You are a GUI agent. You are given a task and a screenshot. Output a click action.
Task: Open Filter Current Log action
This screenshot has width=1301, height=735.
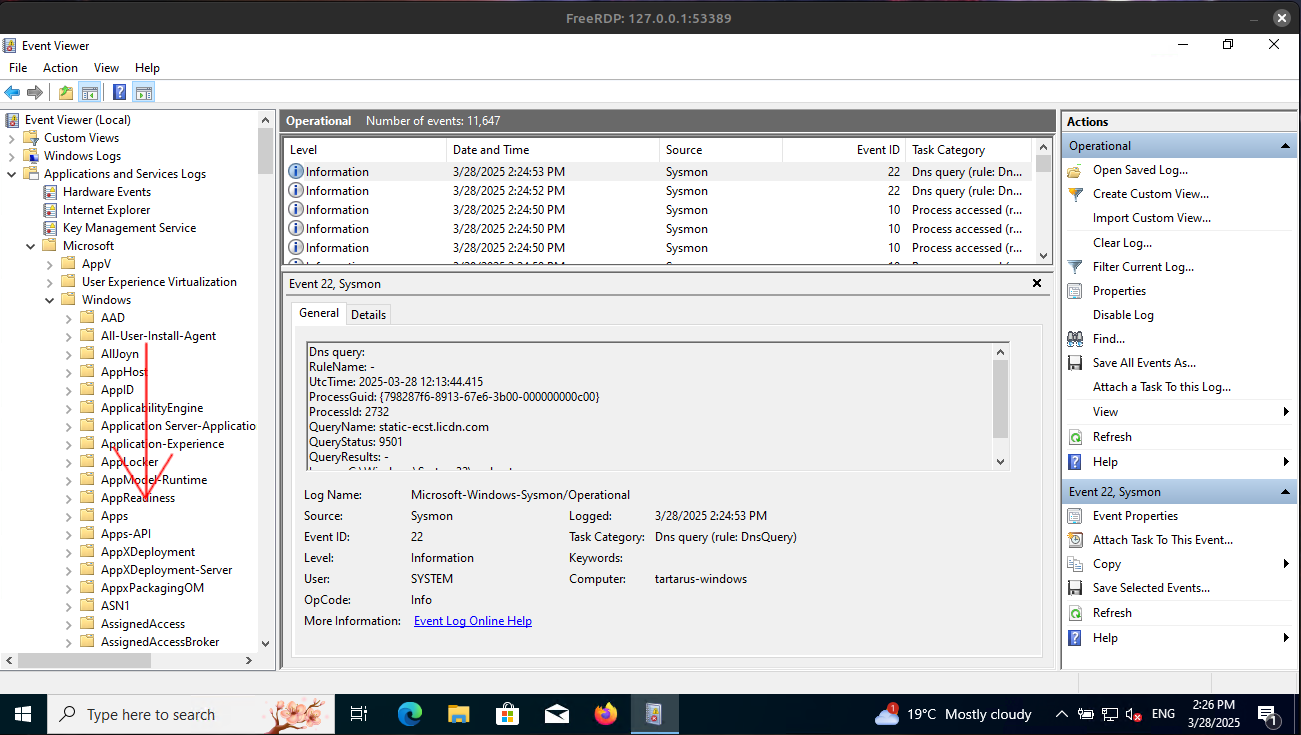click(1143, 267)
